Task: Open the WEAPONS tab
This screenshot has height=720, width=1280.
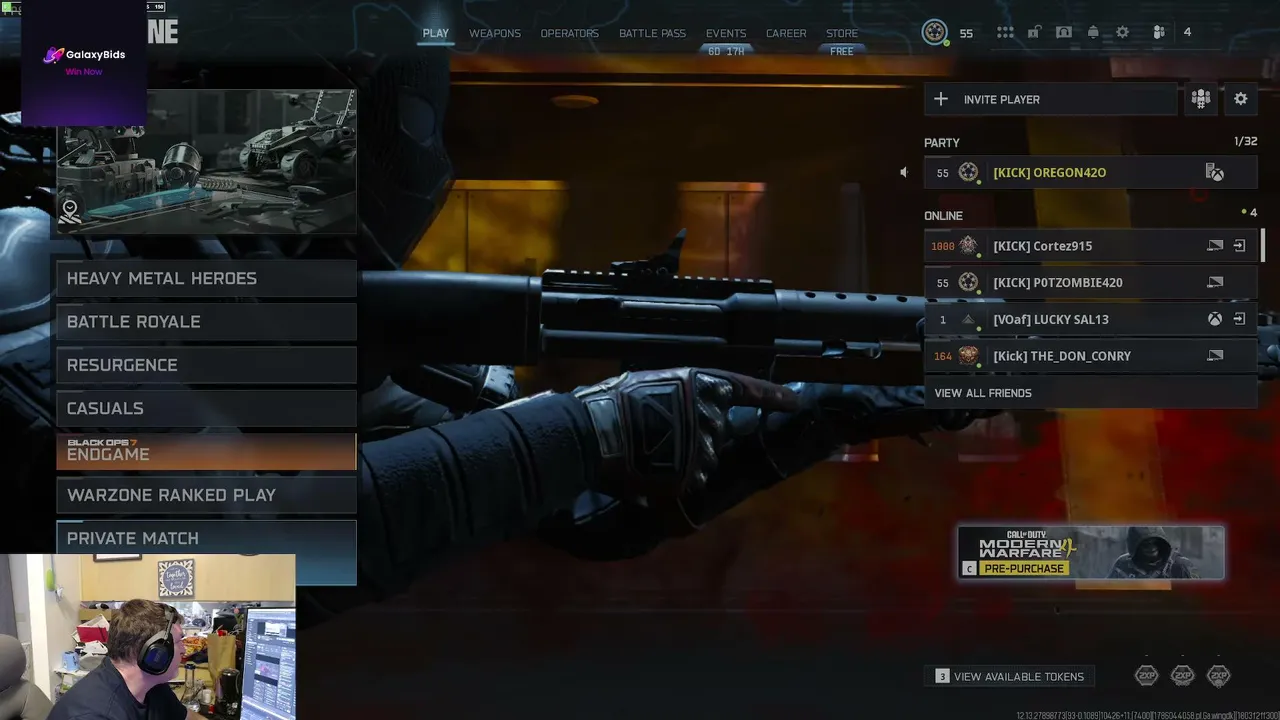Action: [495, 33]
